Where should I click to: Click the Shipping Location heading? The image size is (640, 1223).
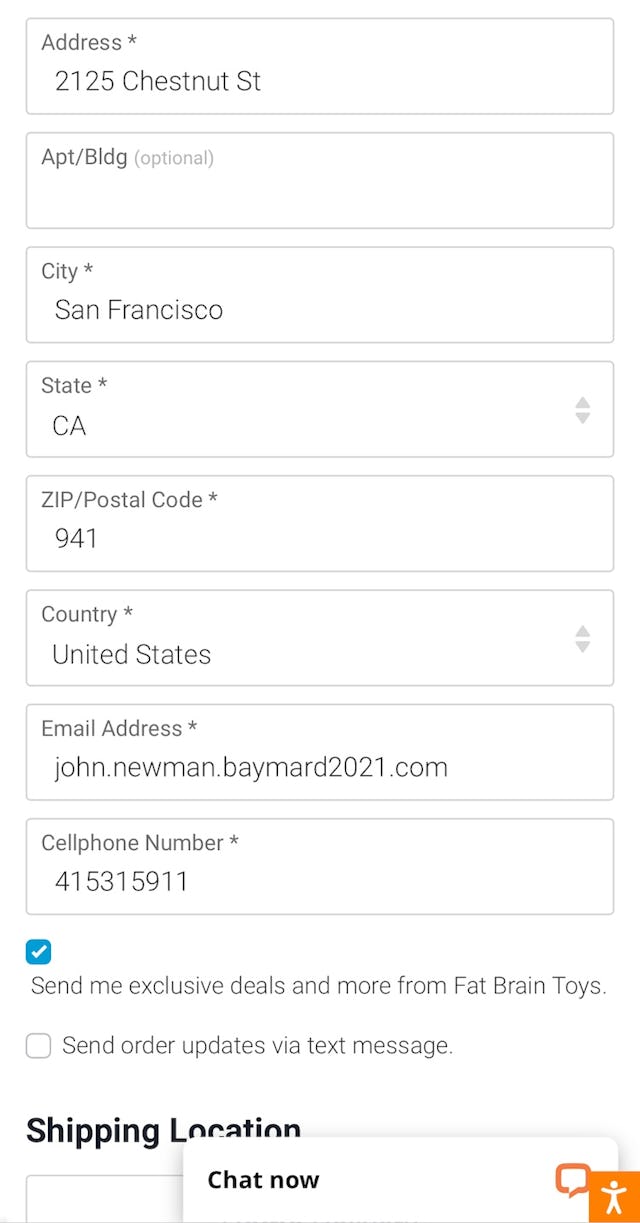pyautogui.click(x=163, y=1130)
